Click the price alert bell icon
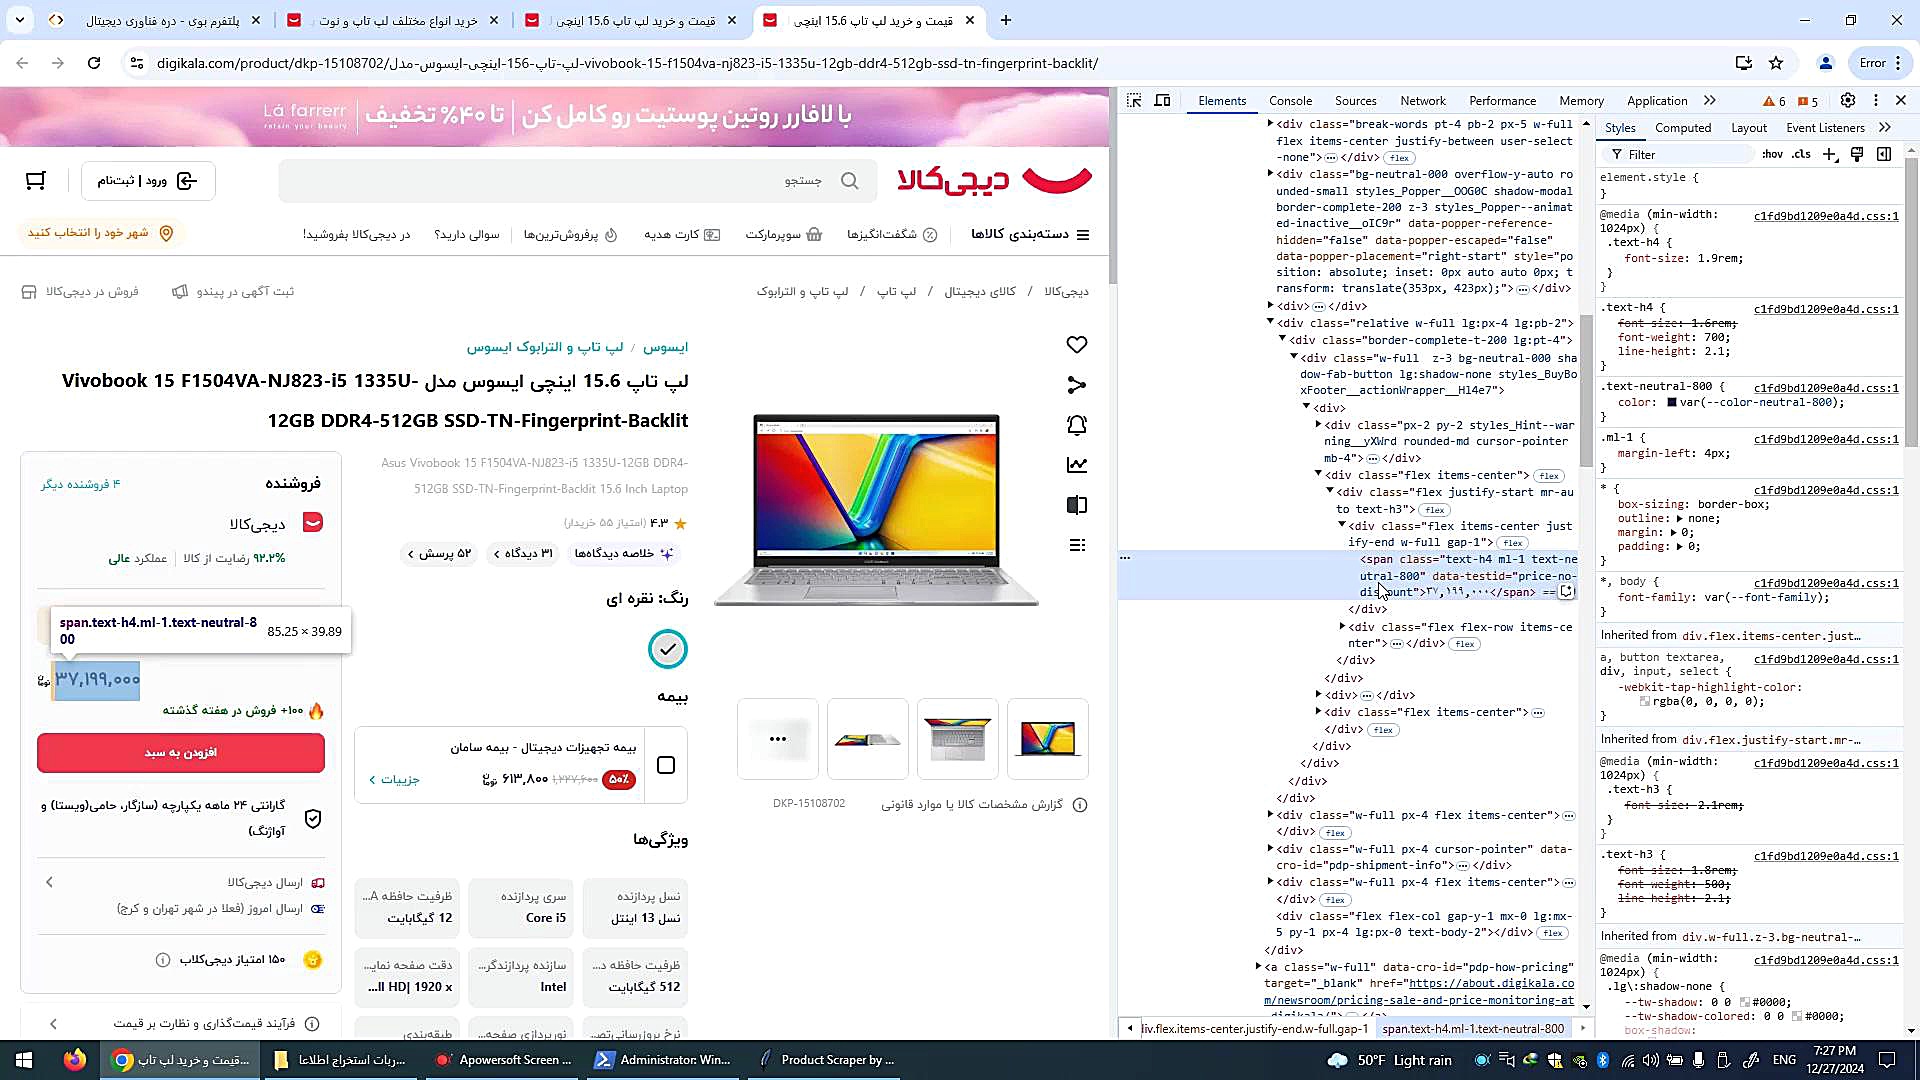The width and height of the screenshot is (1920, 1080). 1077,425
